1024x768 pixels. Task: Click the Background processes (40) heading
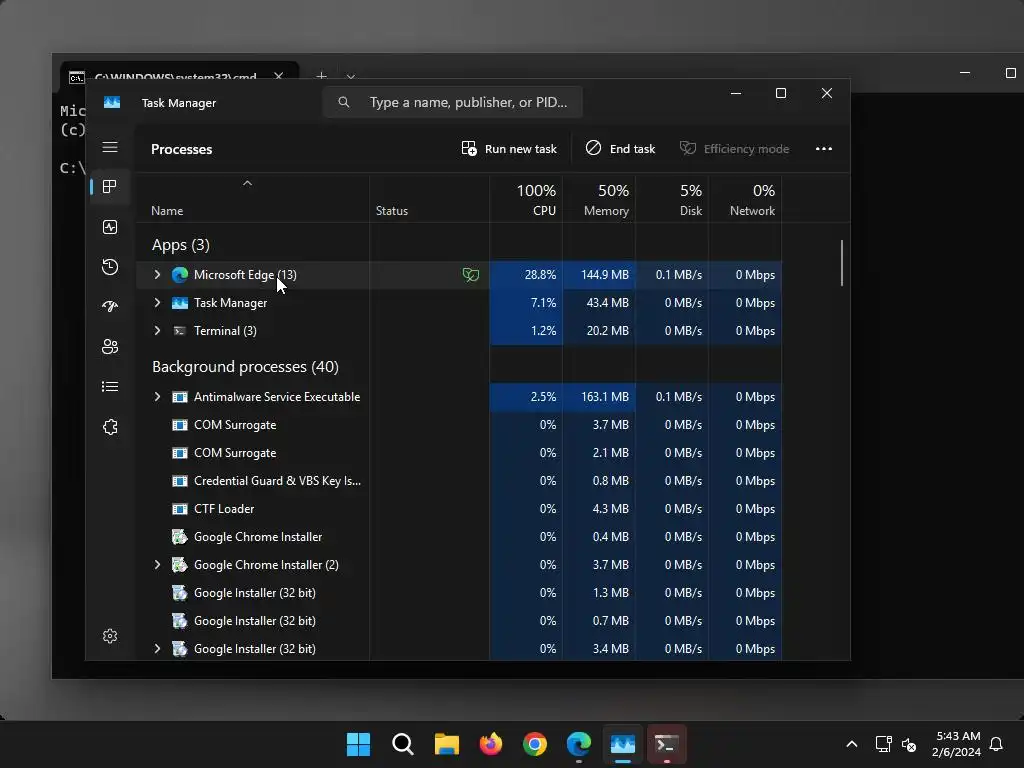coord(246,367)
